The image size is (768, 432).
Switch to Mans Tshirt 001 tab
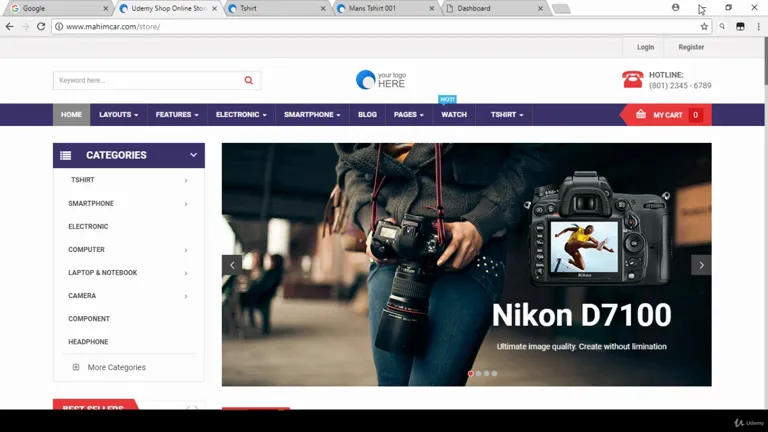(x=385, y=8)
